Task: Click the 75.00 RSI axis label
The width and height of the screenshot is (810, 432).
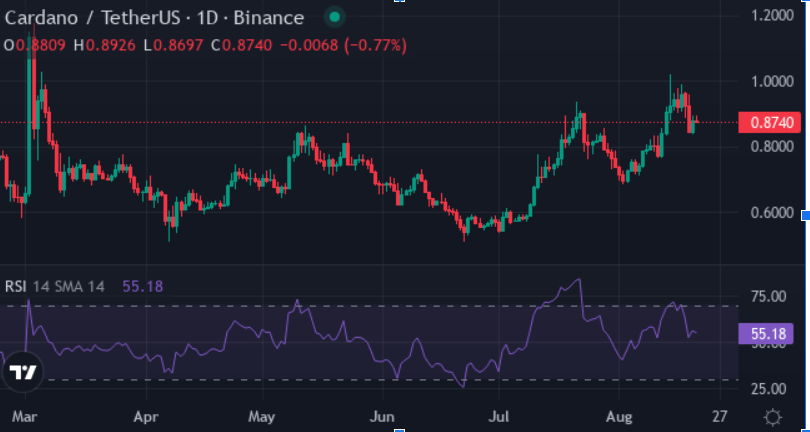Action: (769, 297)
